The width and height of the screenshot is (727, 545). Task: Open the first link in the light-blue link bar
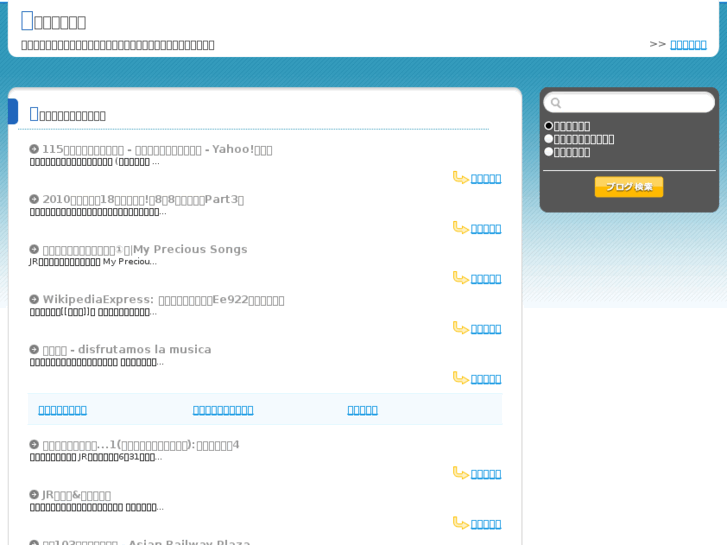[x=63, y=410]
